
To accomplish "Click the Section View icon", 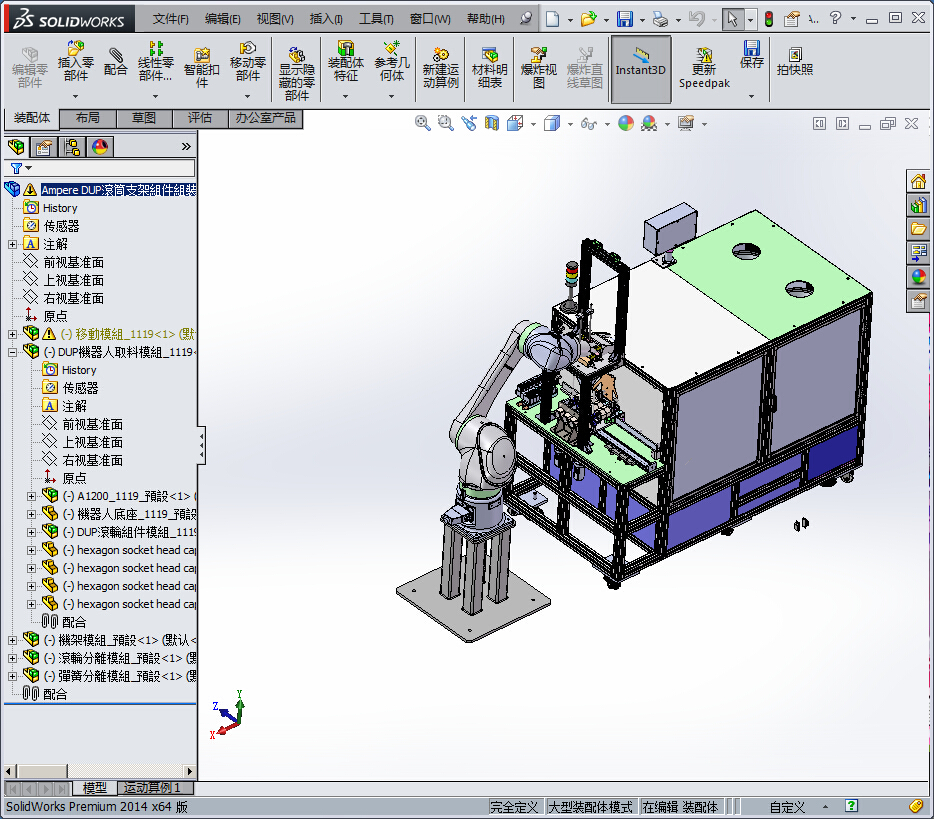I will (x=491, y=123).
